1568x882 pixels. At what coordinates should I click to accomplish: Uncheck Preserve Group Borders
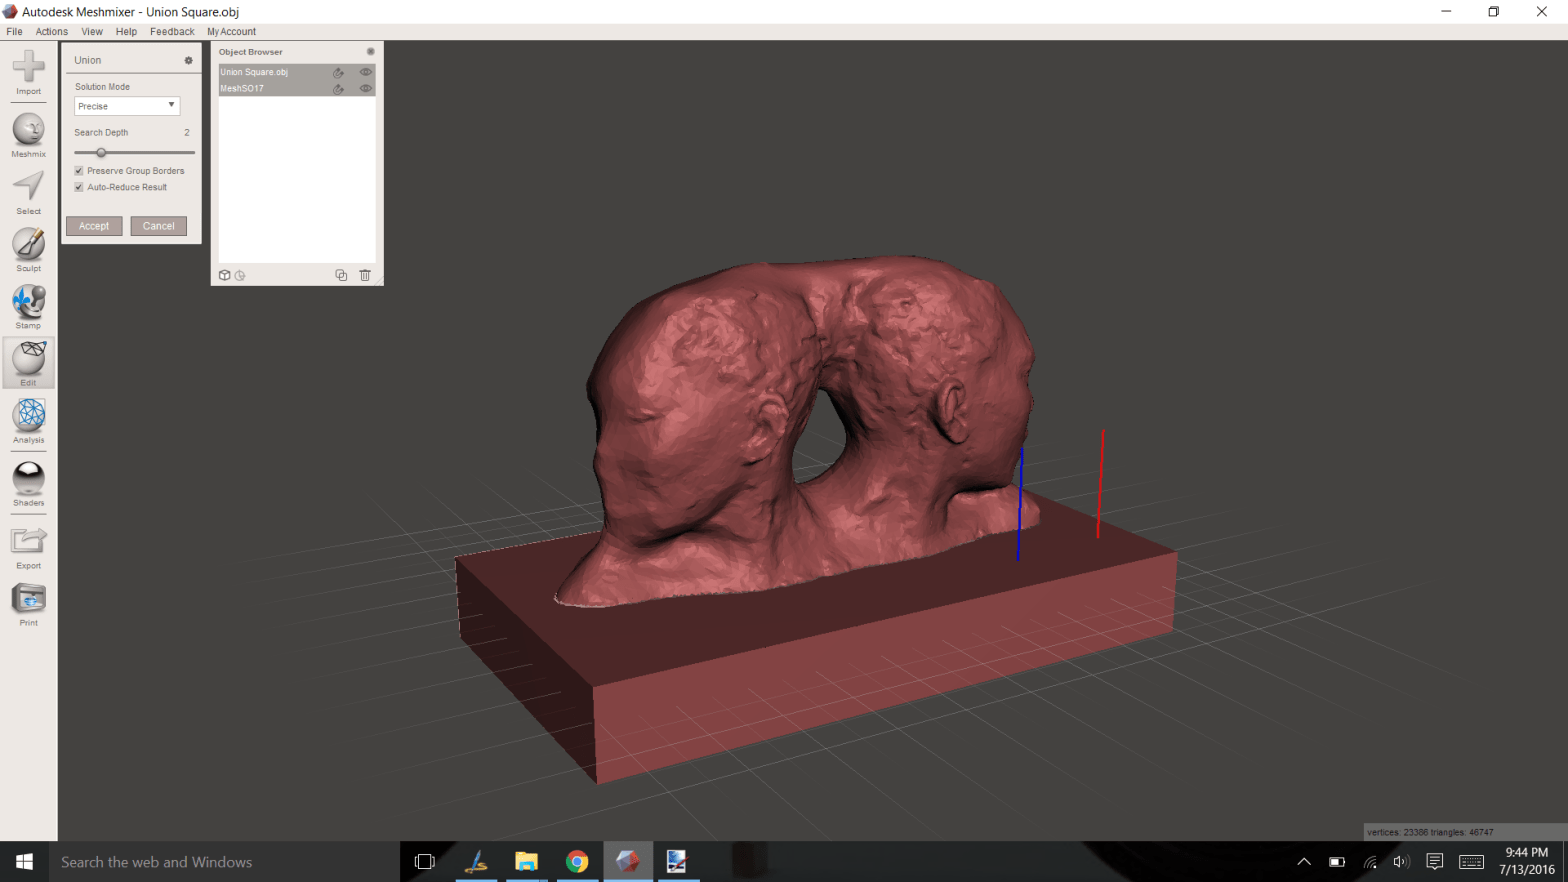click(x=79, y=171)
